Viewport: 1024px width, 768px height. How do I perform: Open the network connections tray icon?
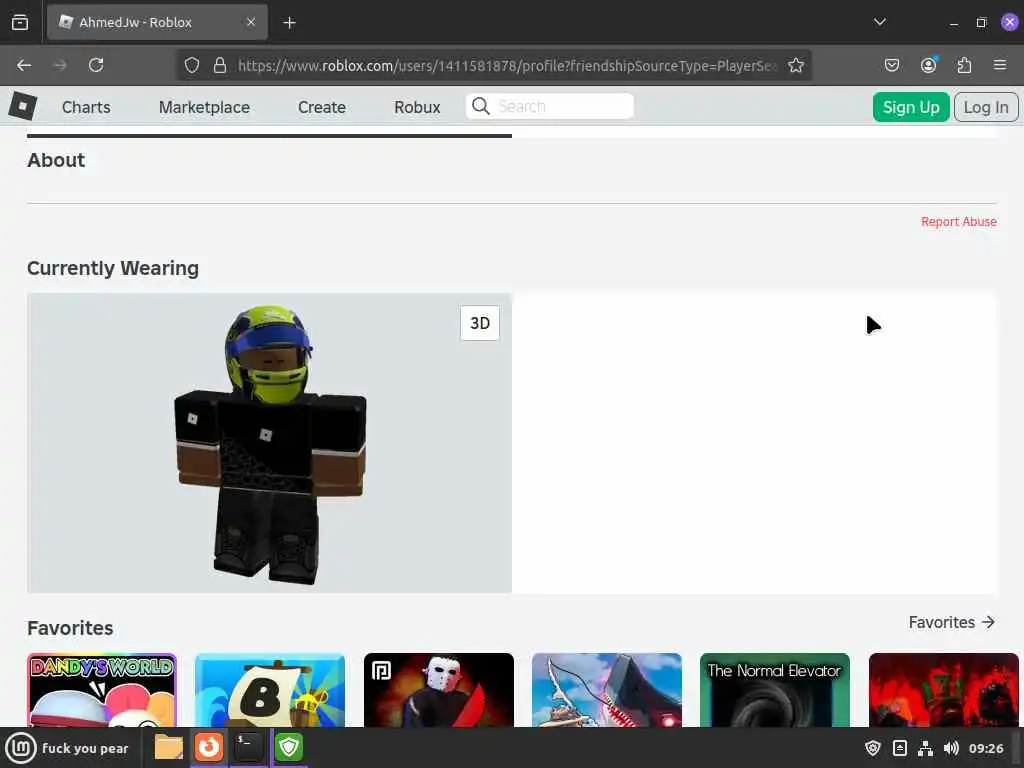925,748
